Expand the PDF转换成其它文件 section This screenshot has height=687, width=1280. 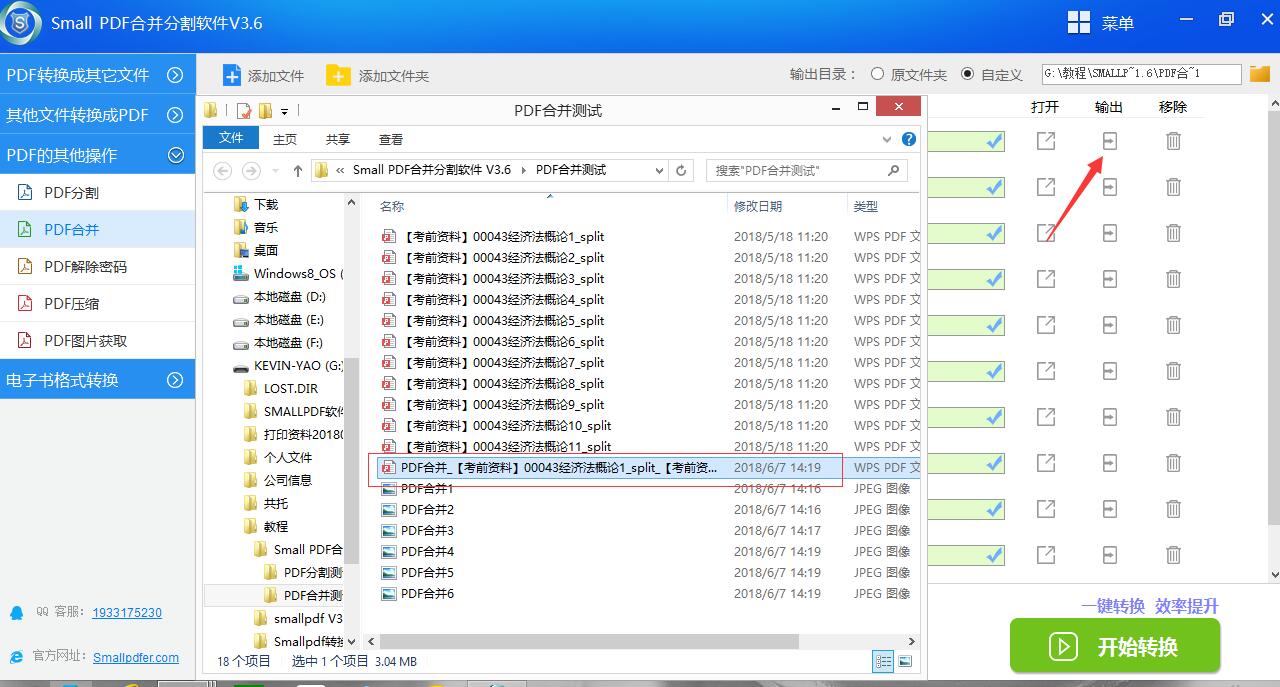pos(175,75)
